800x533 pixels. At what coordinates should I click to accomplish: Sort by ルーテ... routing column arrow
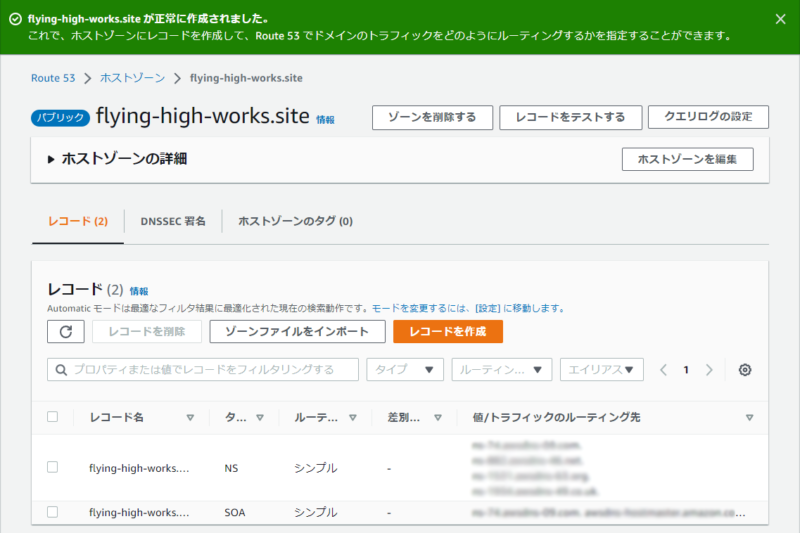coord(353,418)
